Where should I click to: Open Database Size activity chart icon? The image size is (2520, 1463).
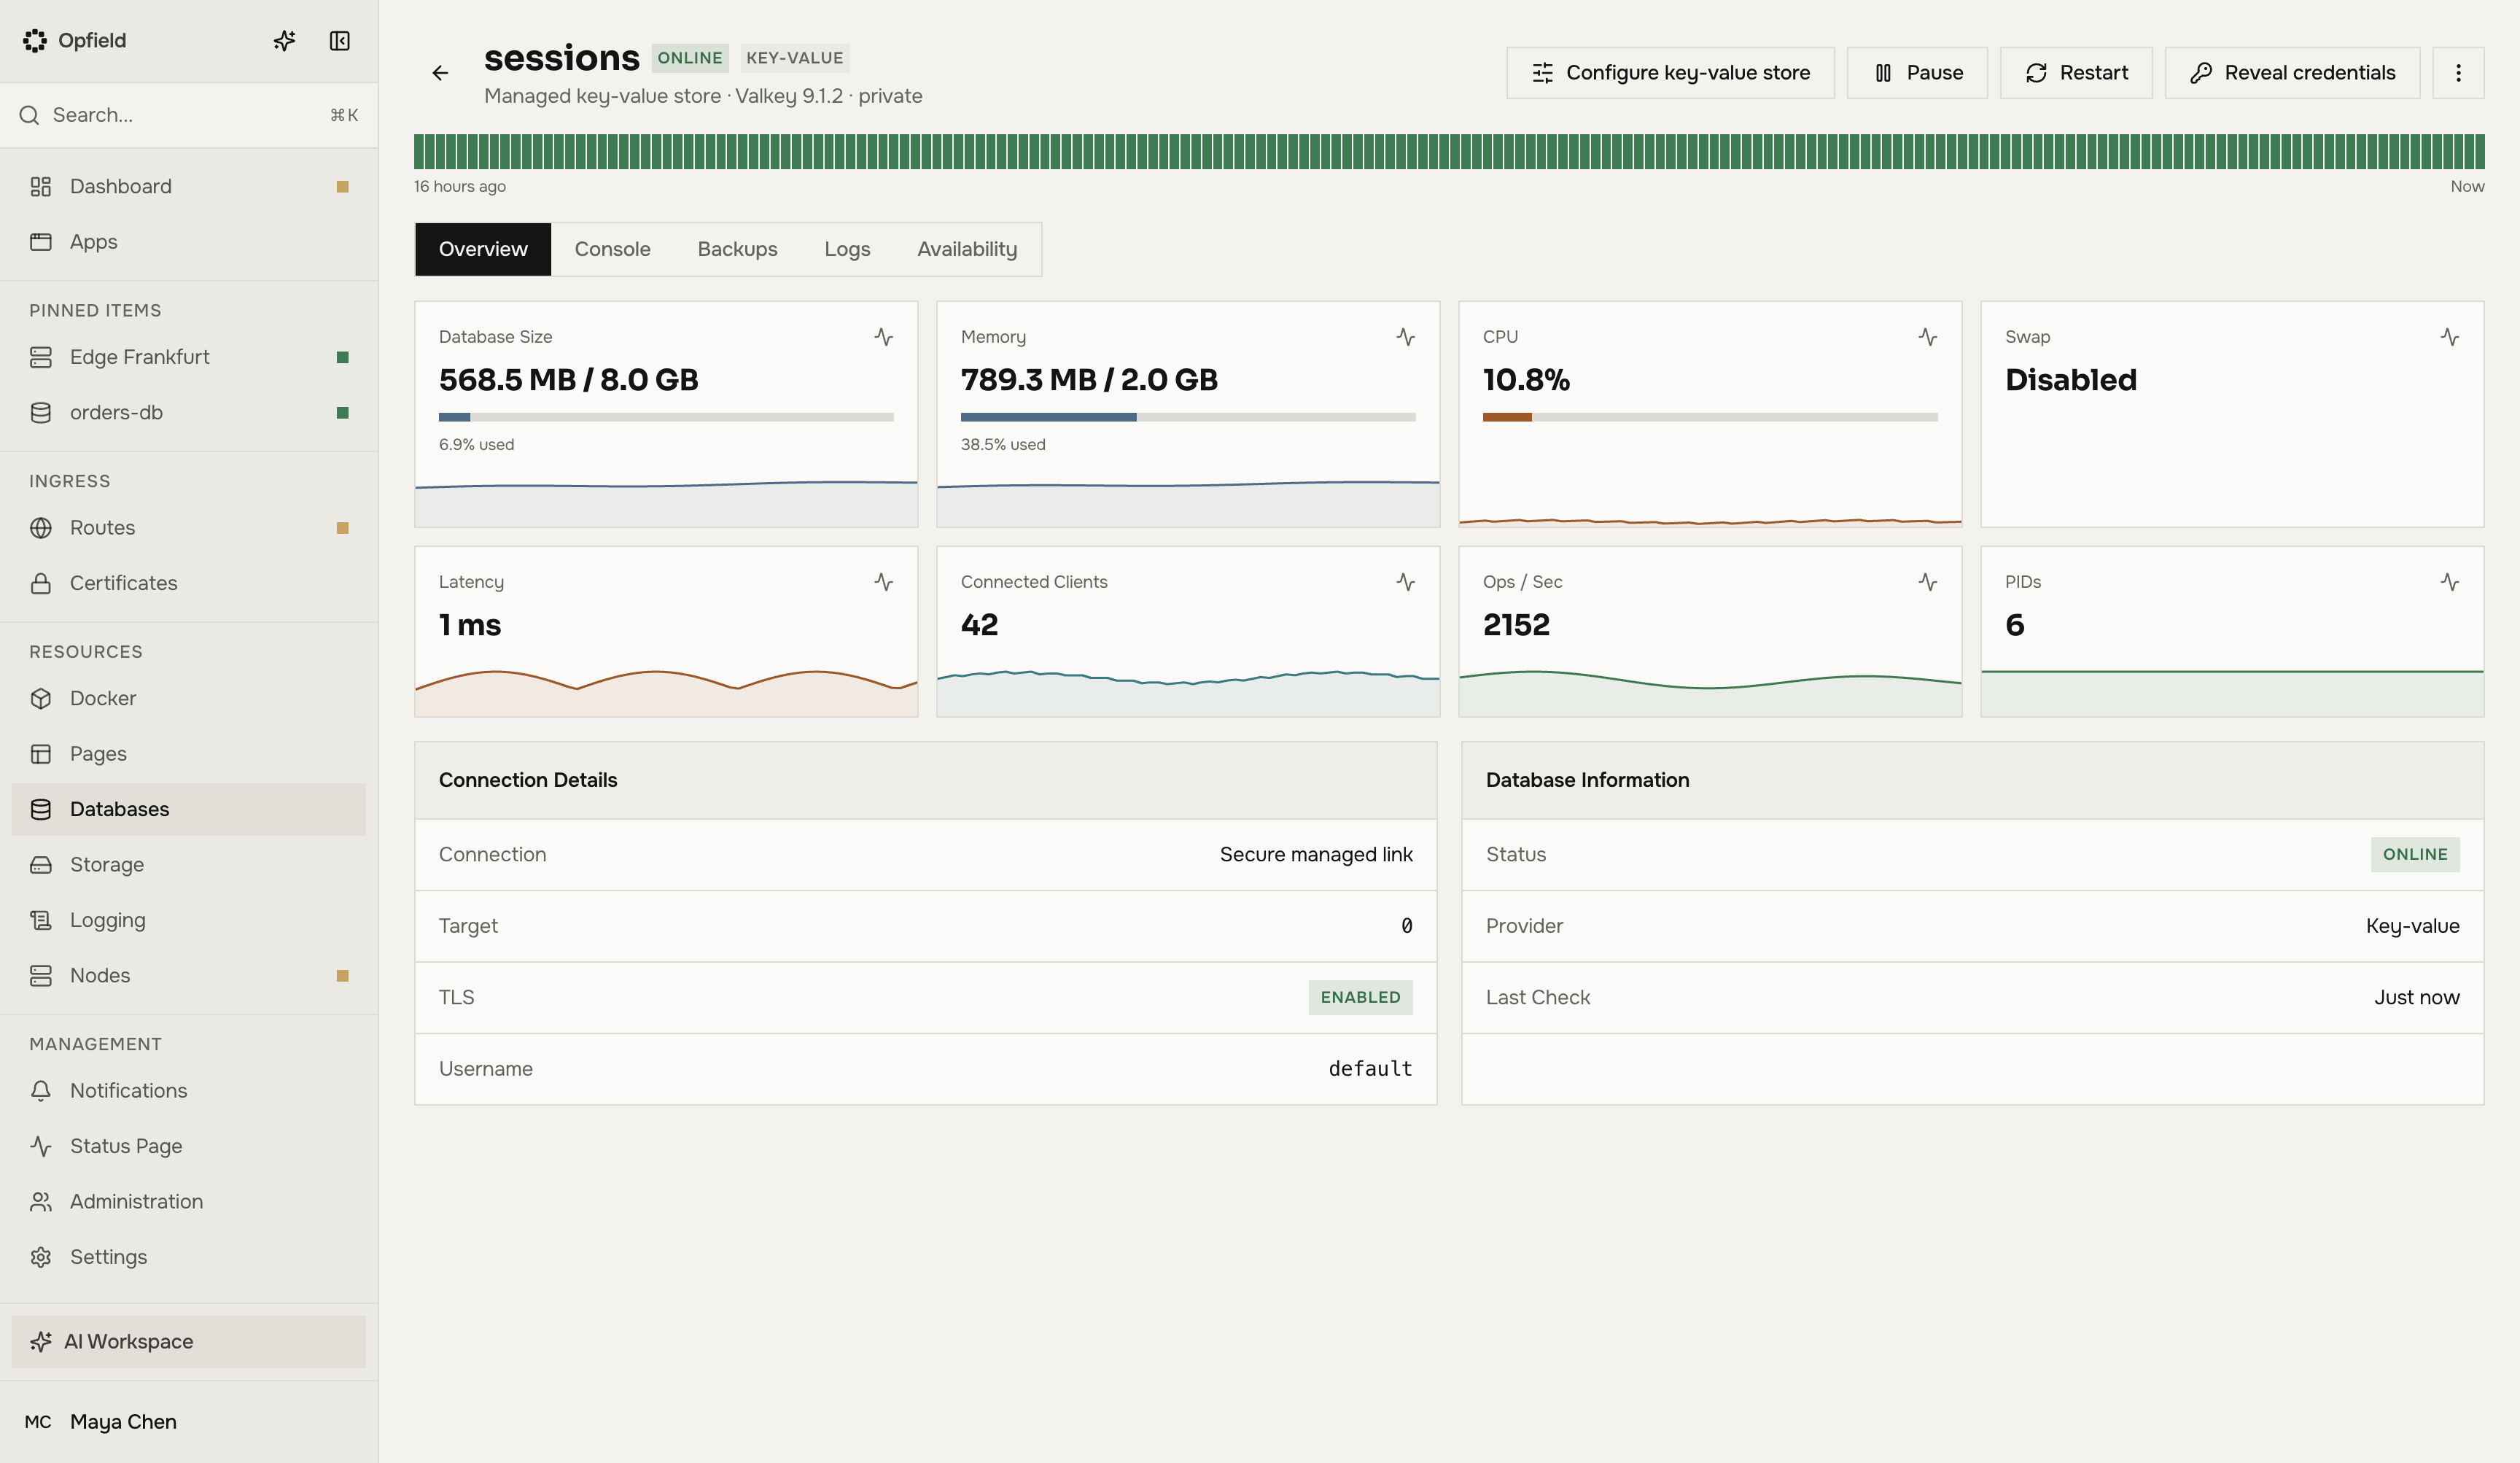883,337
